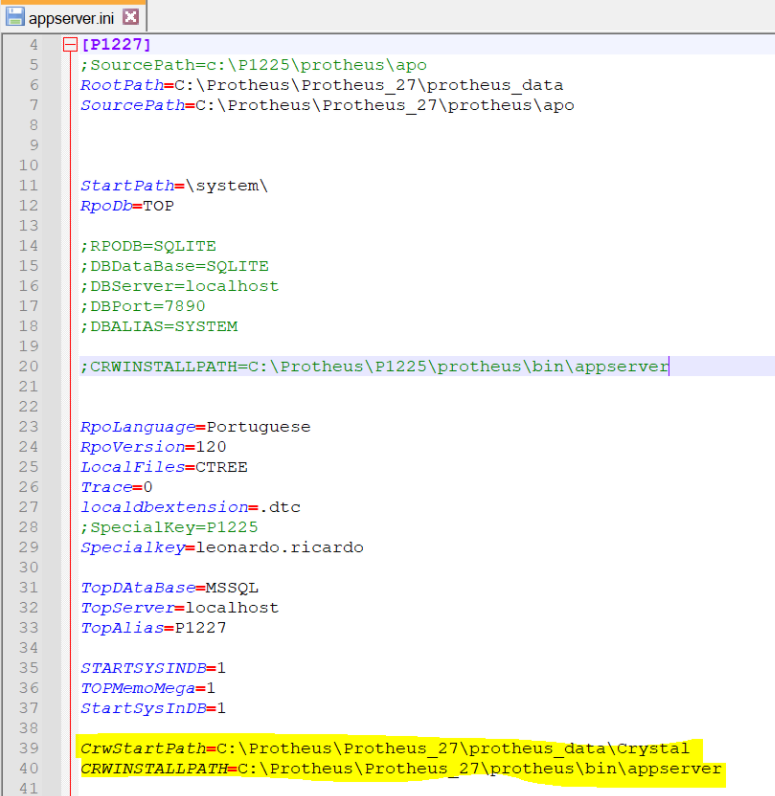Screen dimensions: 775x796
Task: Click commented ;CRWINSTALLPATH line 20
Action: point(375,366)
